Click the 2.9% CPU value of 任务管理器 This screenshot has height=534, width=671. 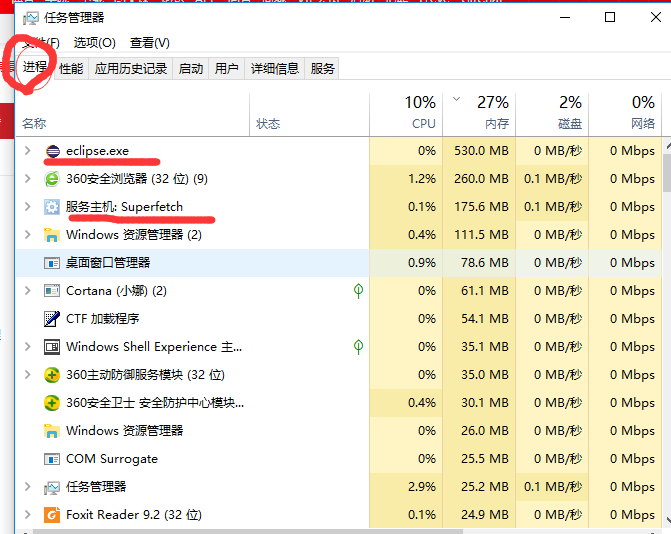(422, 487)
